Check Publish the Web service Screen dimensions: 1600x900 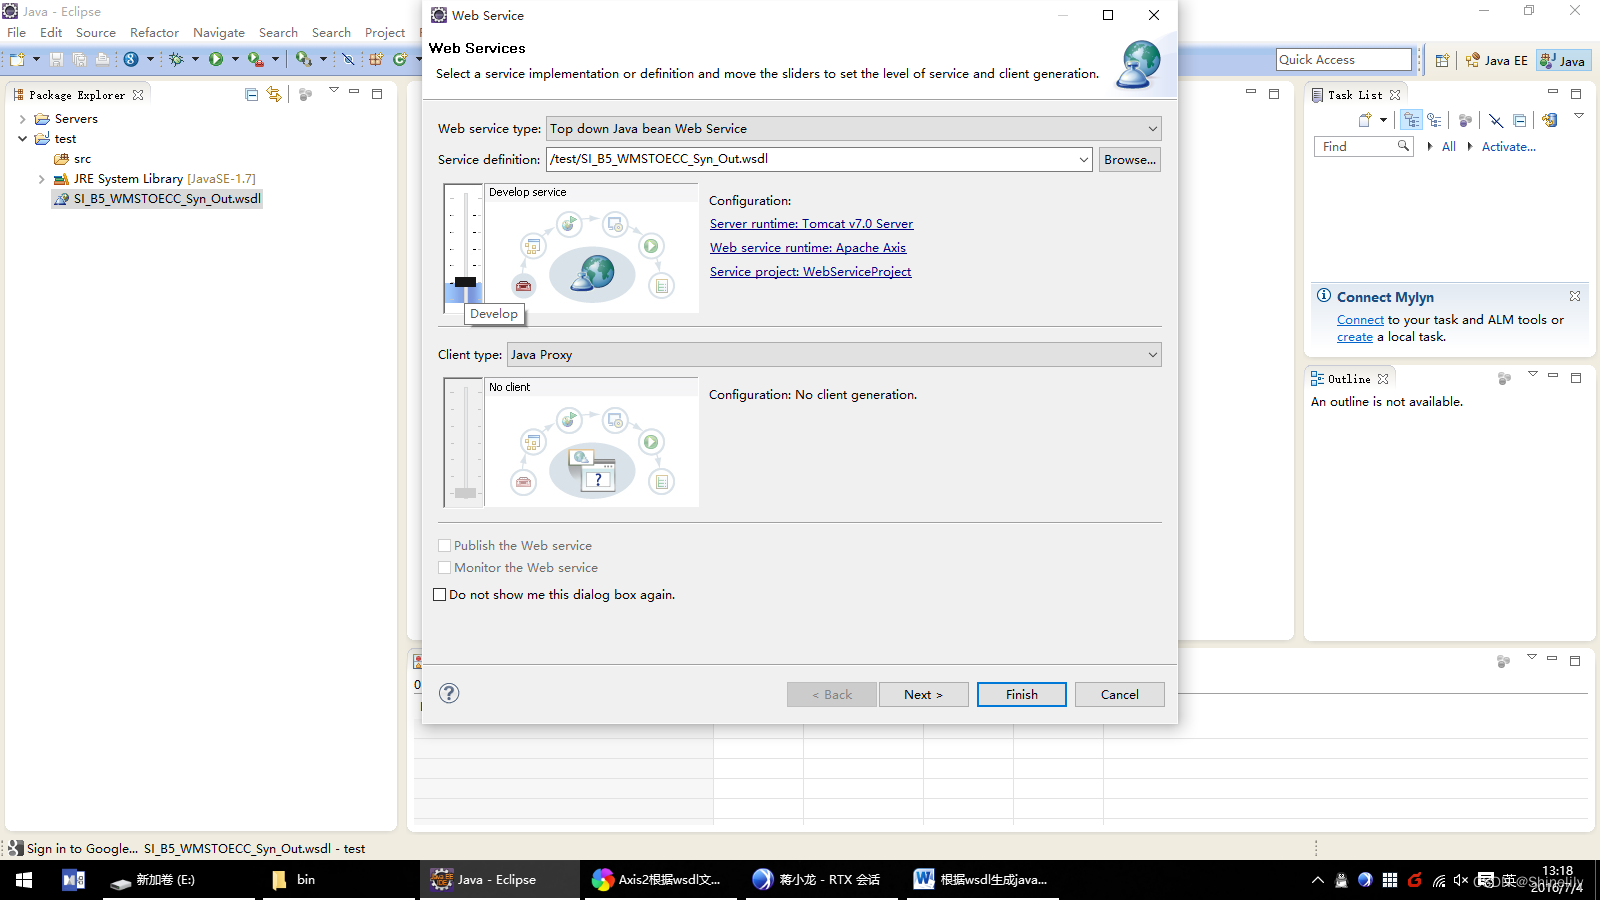(445, 546)
